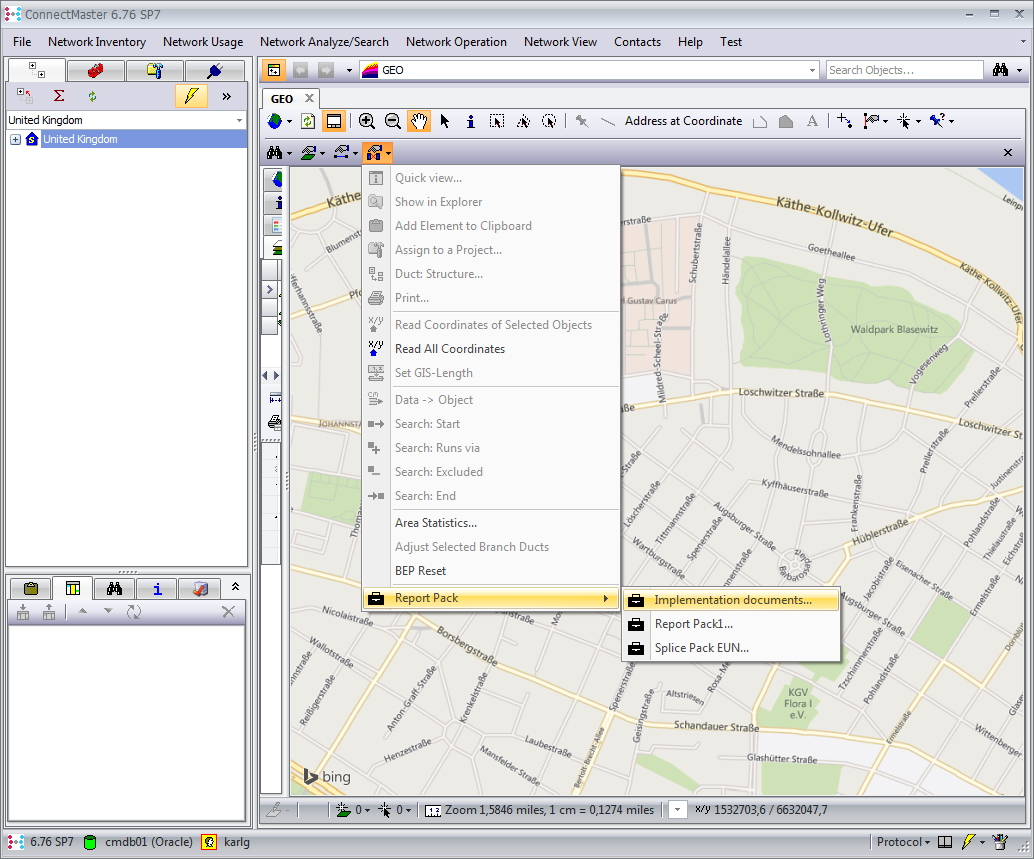Click the refresh map icon
The width and height of the screenshot is (1034, 859).
308,121
